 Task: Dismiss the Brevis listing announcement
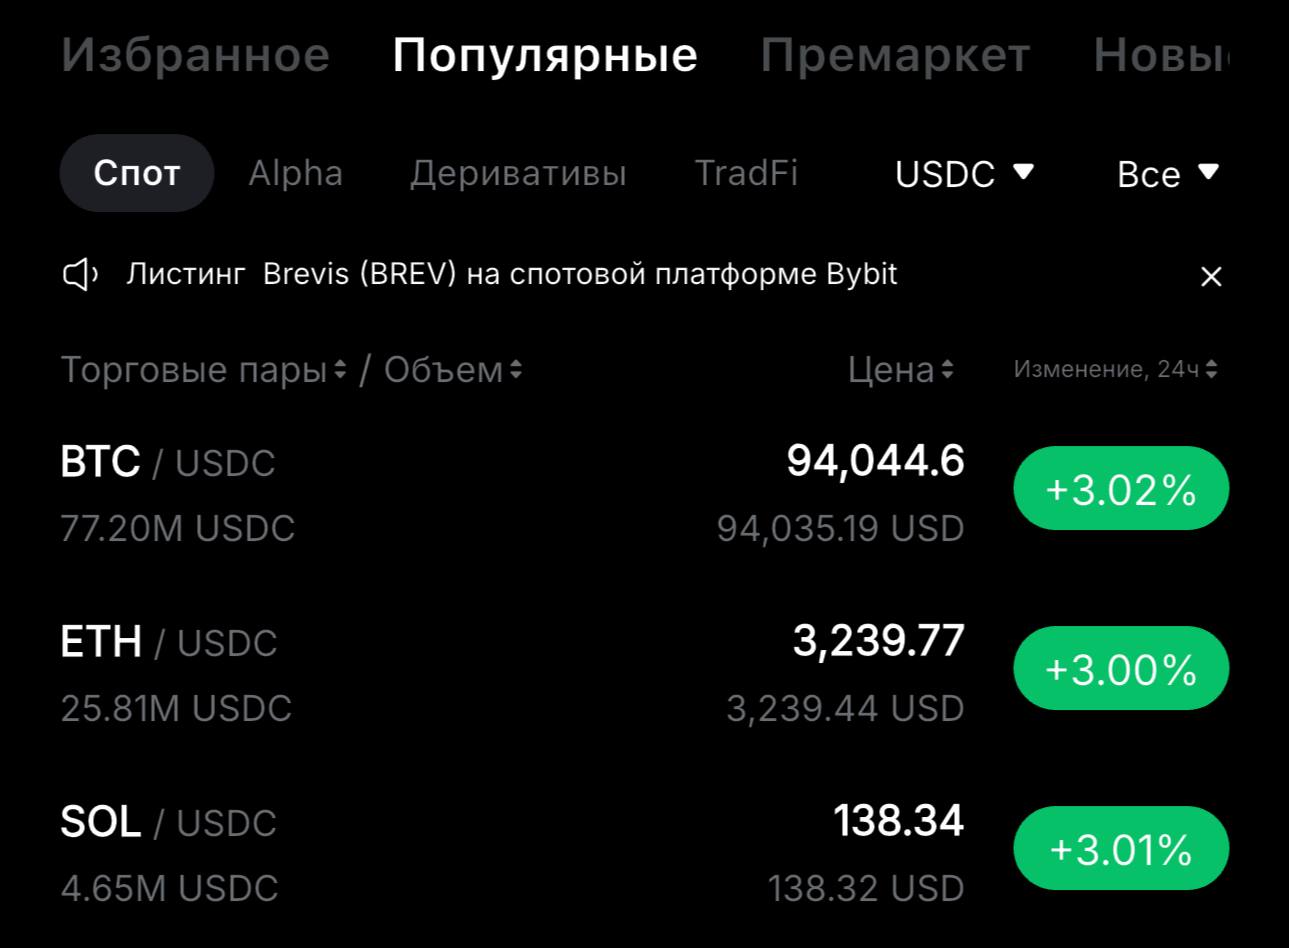(1211, 277)
